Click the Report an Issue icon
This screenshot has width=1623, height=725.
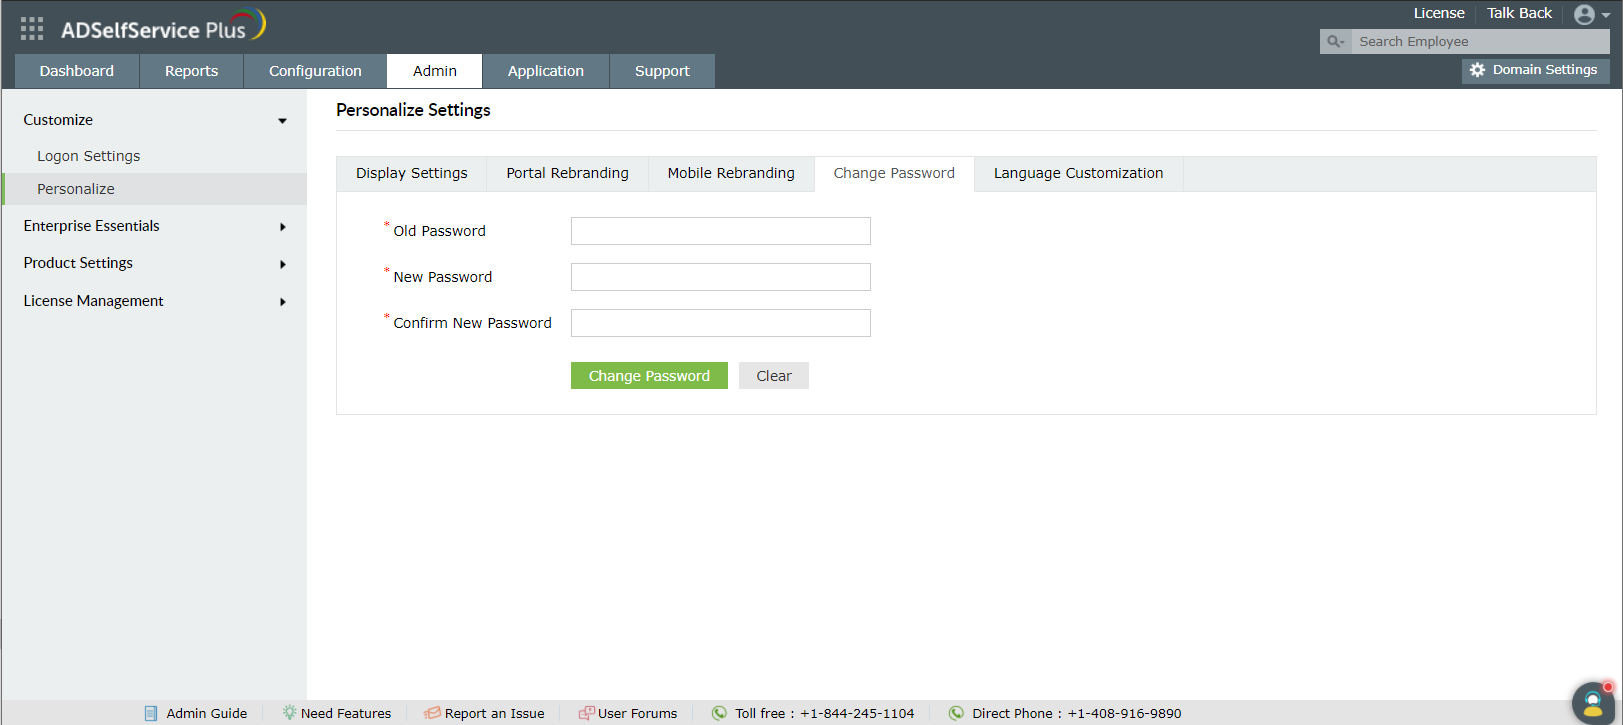[432, 713]
